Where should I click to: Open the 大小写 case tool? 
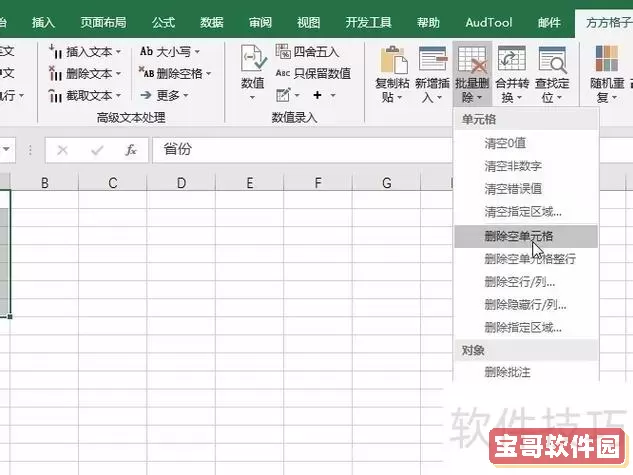point(170,52)
